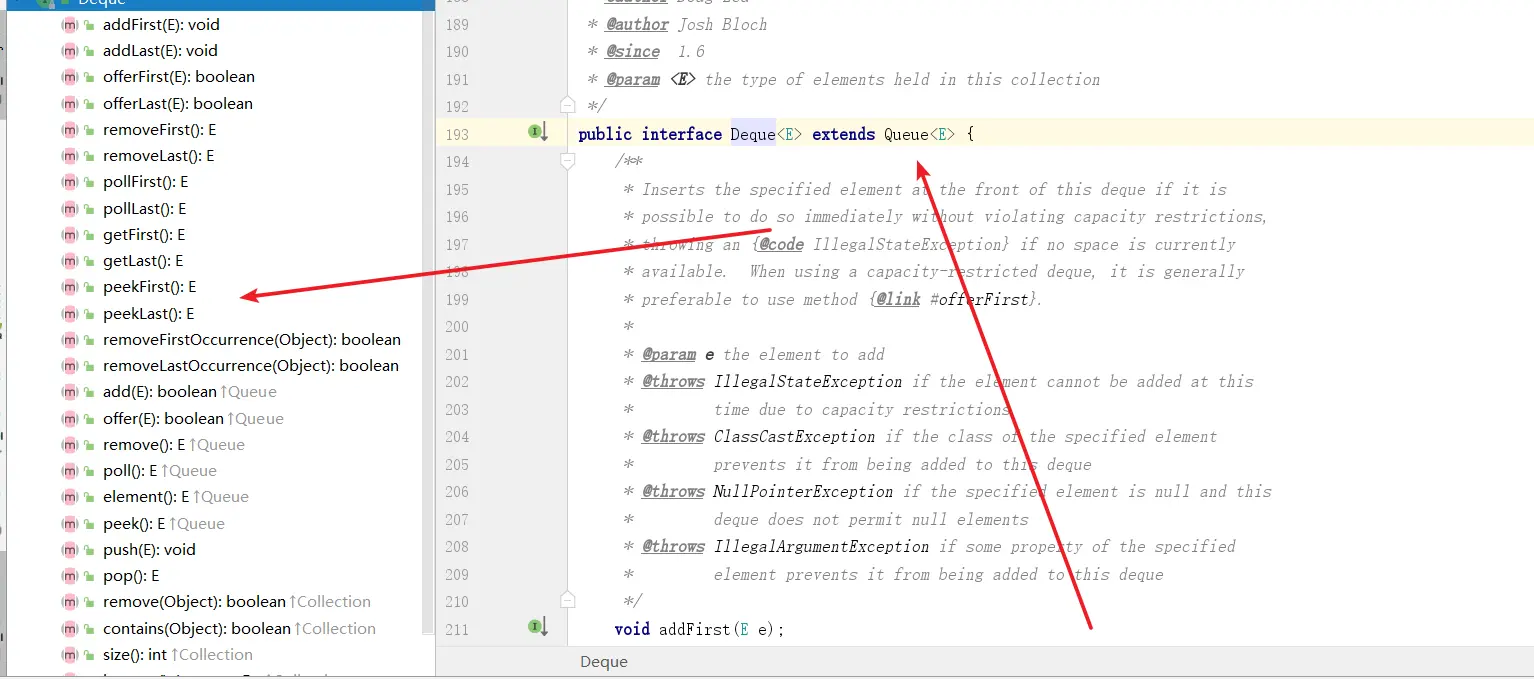Click the fold end marker on line 192
The image size is (1534, 679).
[x=568, y=104]
